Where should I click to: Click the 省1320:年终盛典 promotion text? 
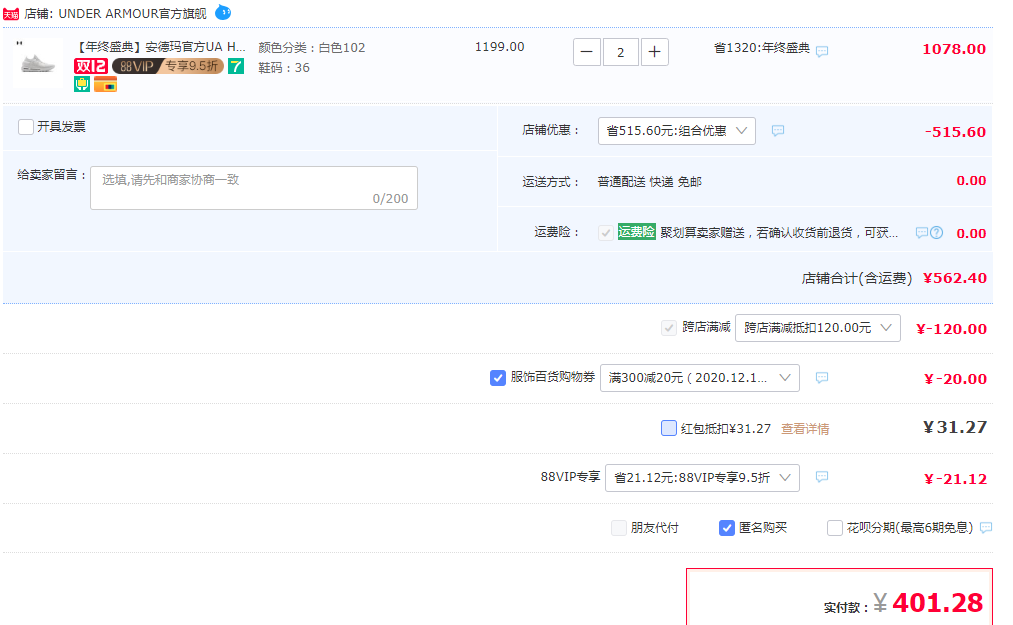(762, 48)
